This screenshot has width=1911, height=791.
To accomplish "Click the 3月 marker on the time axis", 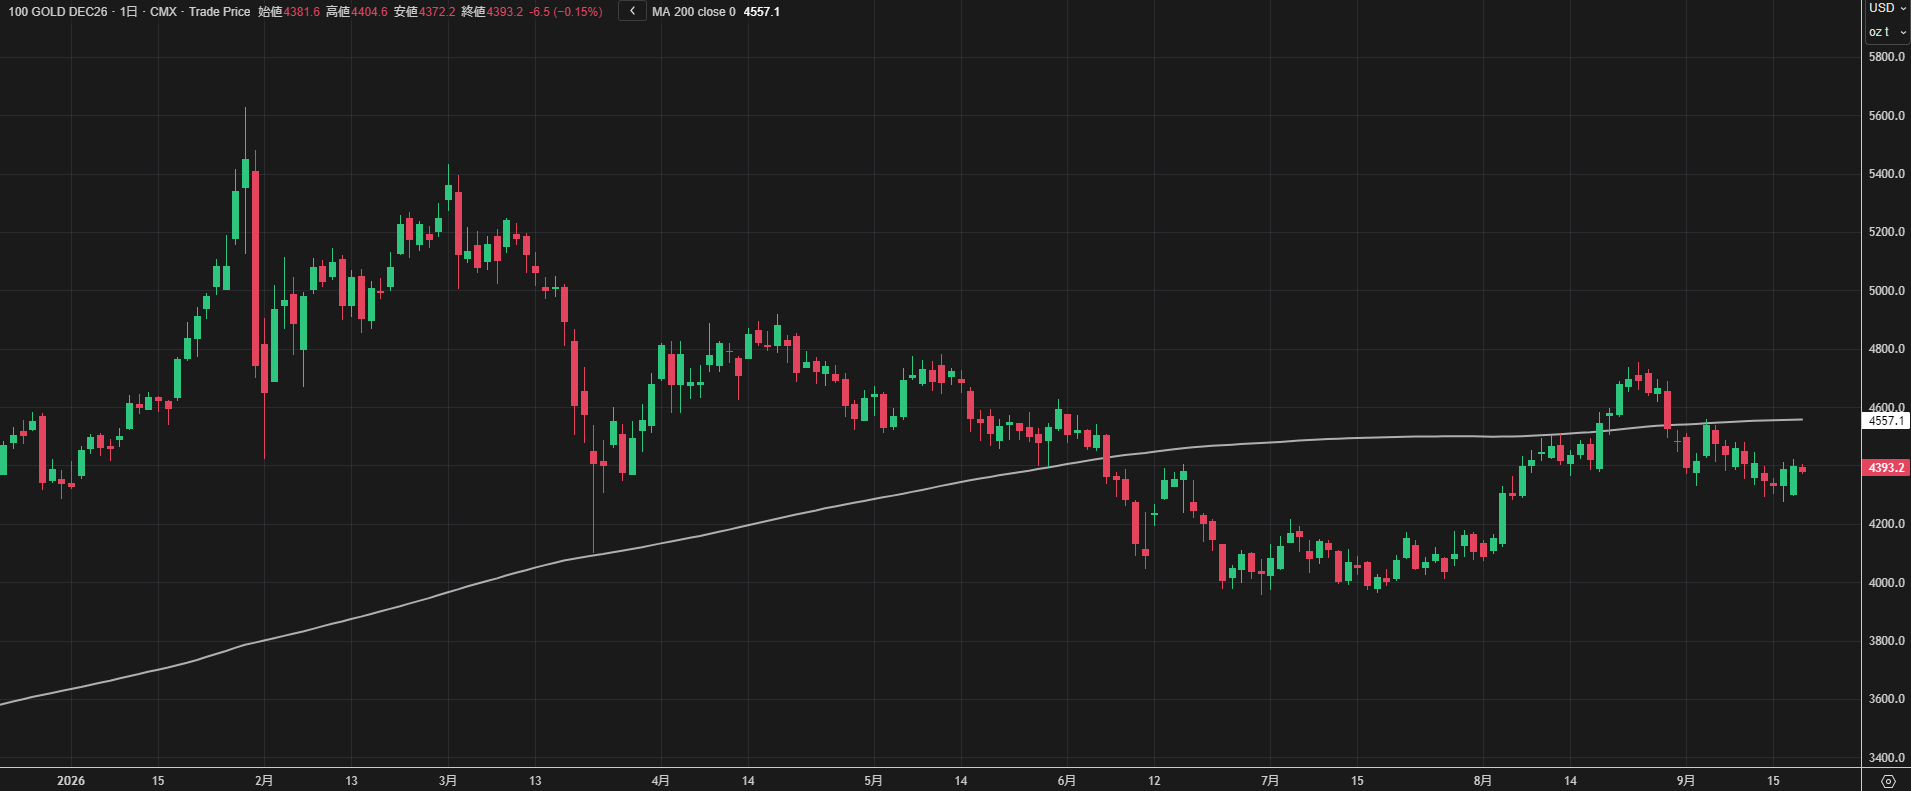I will tap(448, 781).
